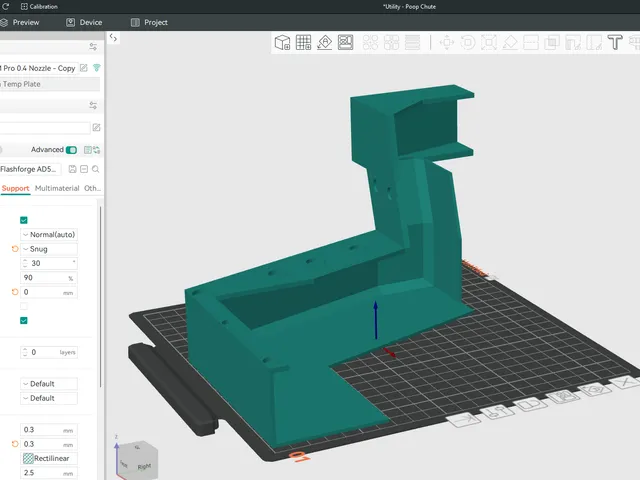Click the Split to parts icon
The width and height of the screenshot is (640, 480).
tap(391, 42)
